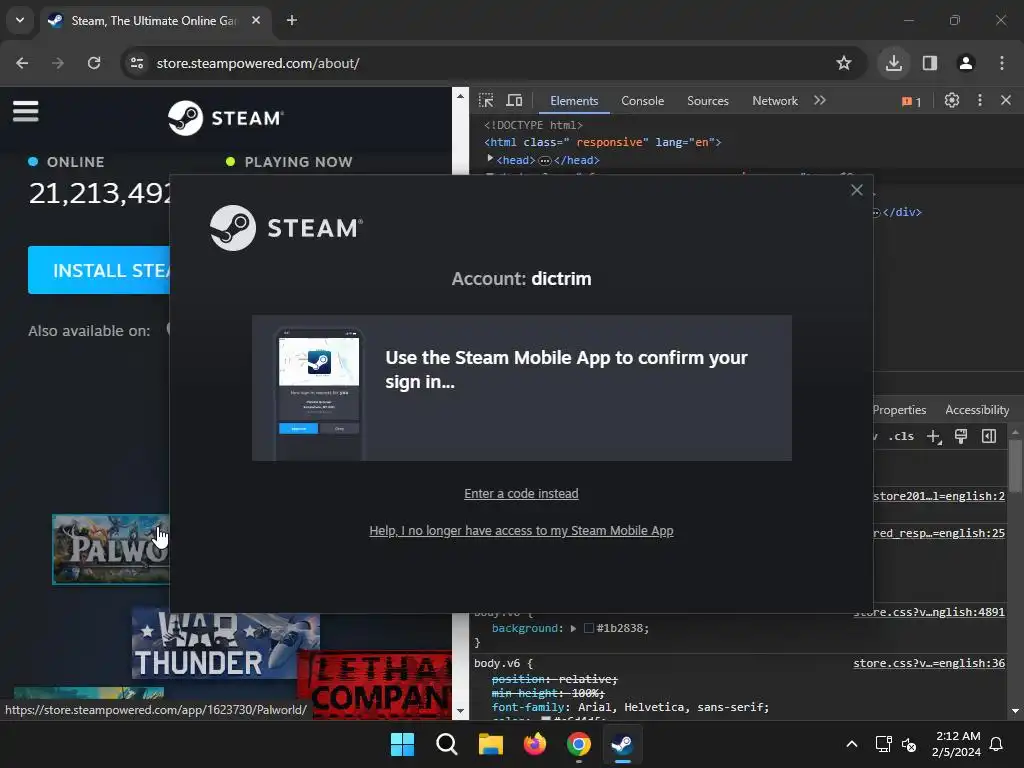The image size is (1024, 768).
Task: Click the Install Steam button
Action: click(x=99, y=270)
